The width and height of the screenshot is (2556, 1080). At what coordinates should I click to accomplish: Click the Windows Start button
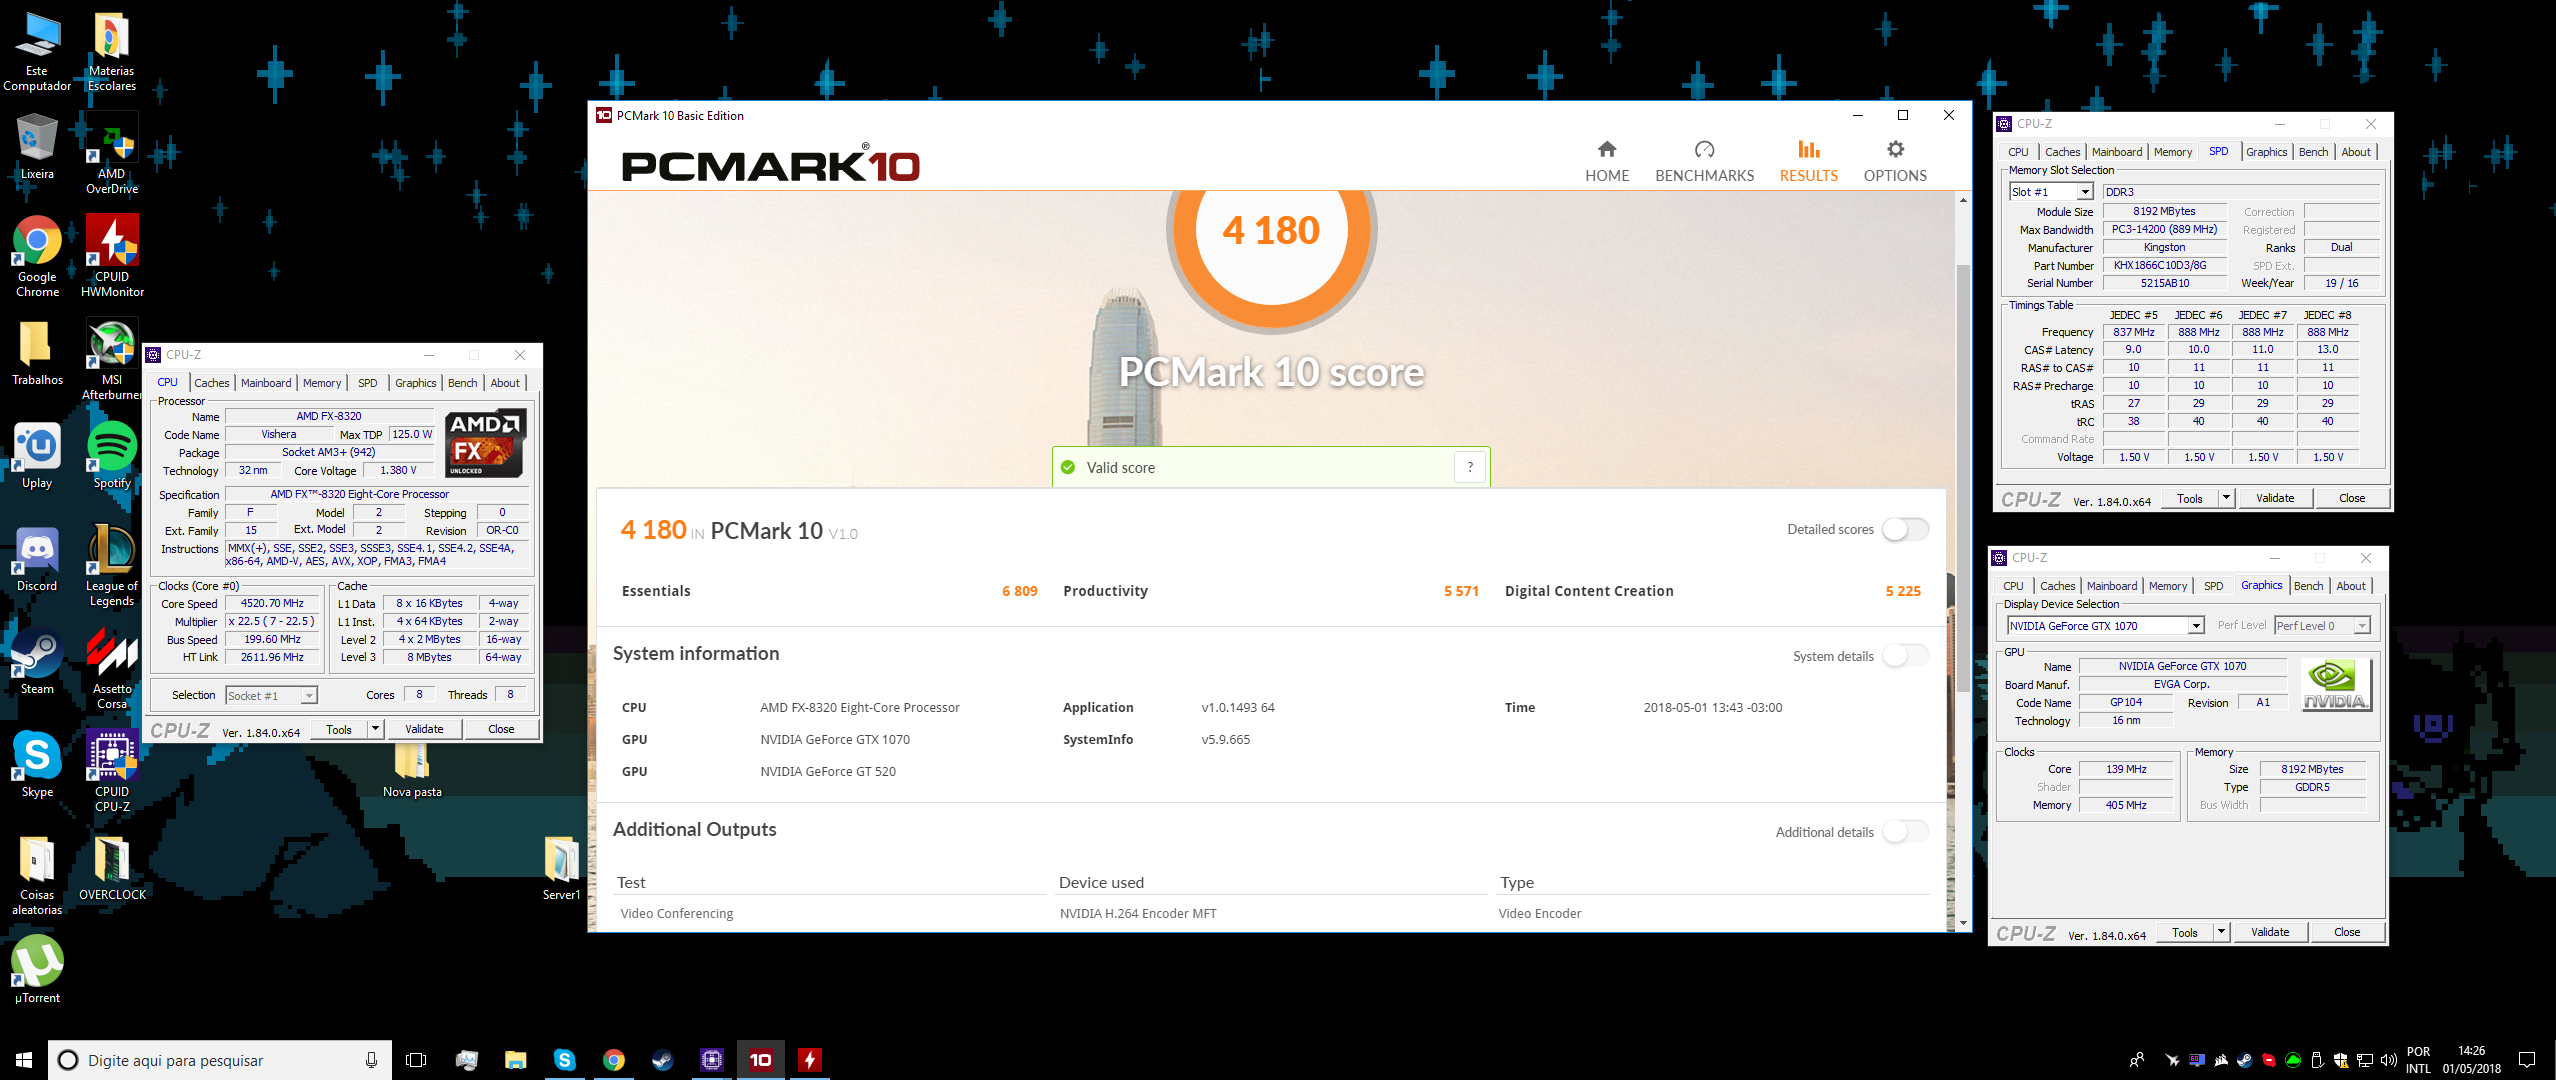pyautogui.click(x=24, y=1060)
